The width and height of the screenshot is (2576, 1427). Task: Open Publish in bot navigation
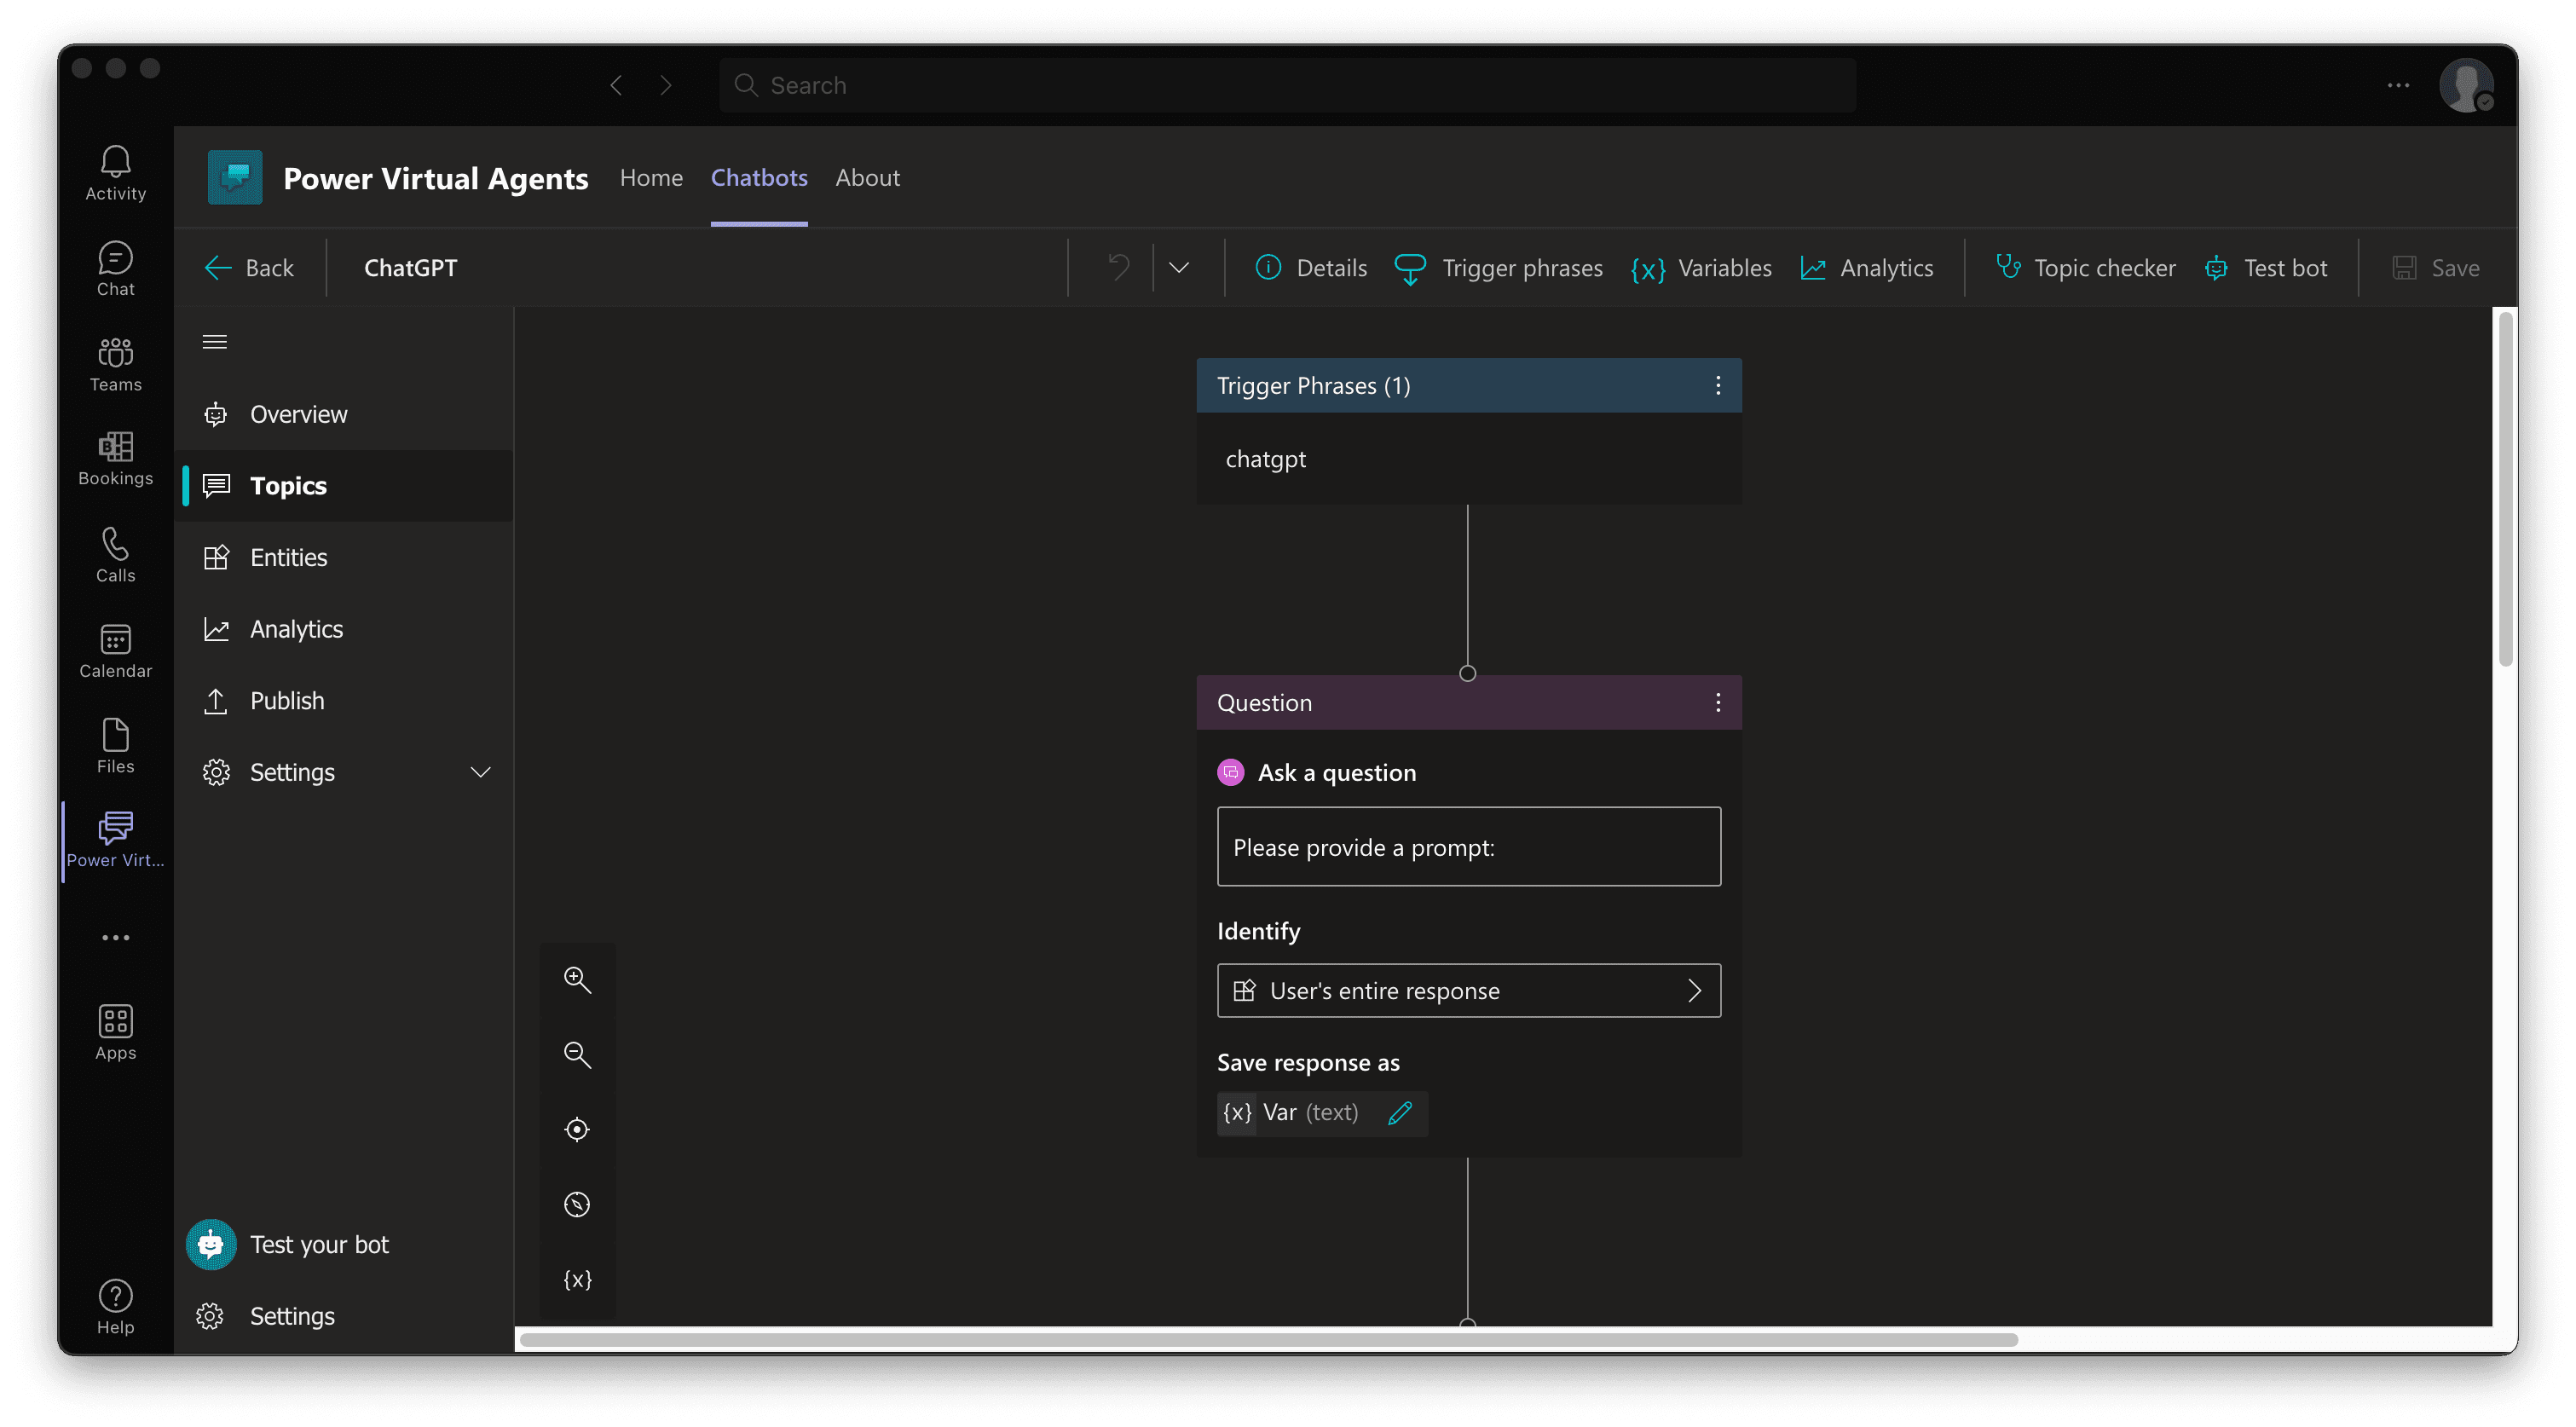(x=344, y=700)
